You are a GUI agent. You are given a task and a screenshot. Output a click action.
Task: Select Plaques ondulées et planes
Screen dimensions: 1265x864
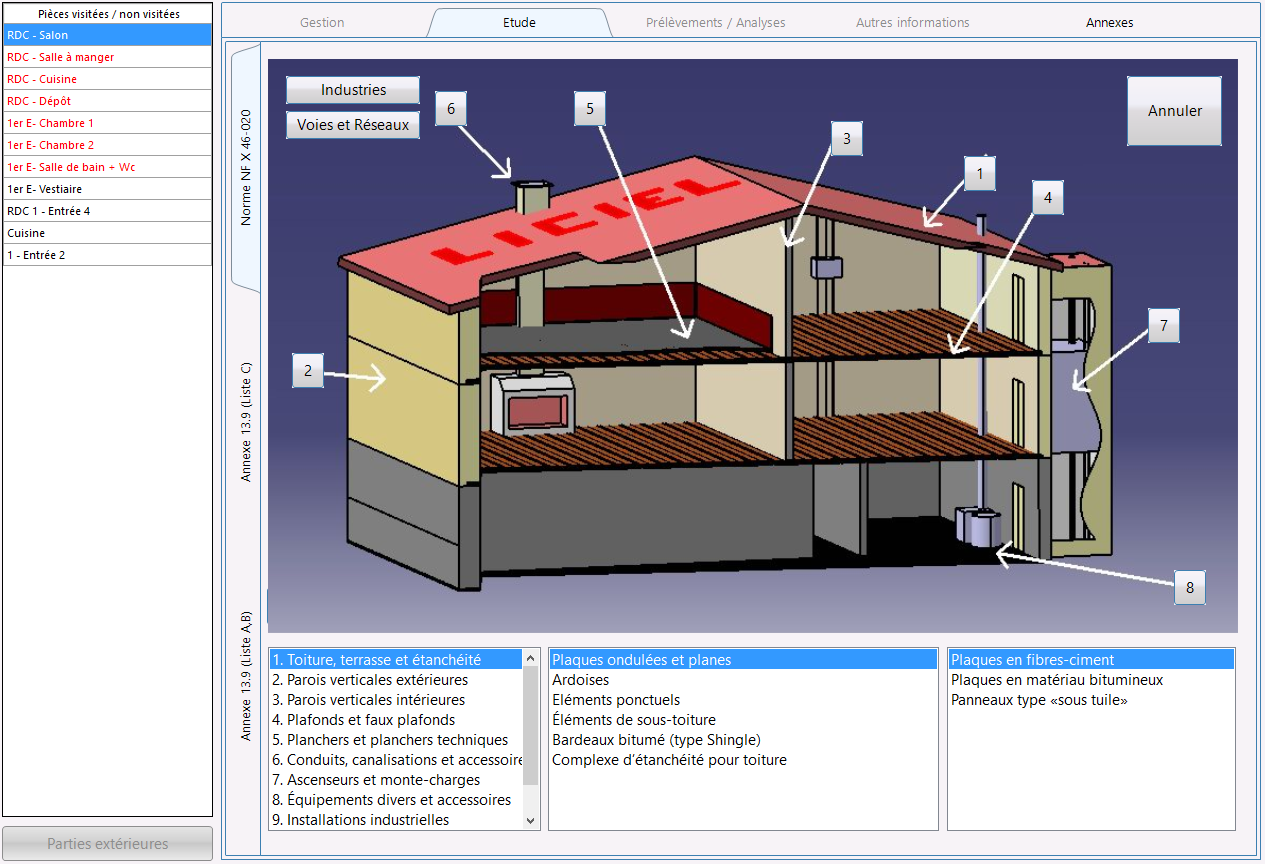point(743,660)
